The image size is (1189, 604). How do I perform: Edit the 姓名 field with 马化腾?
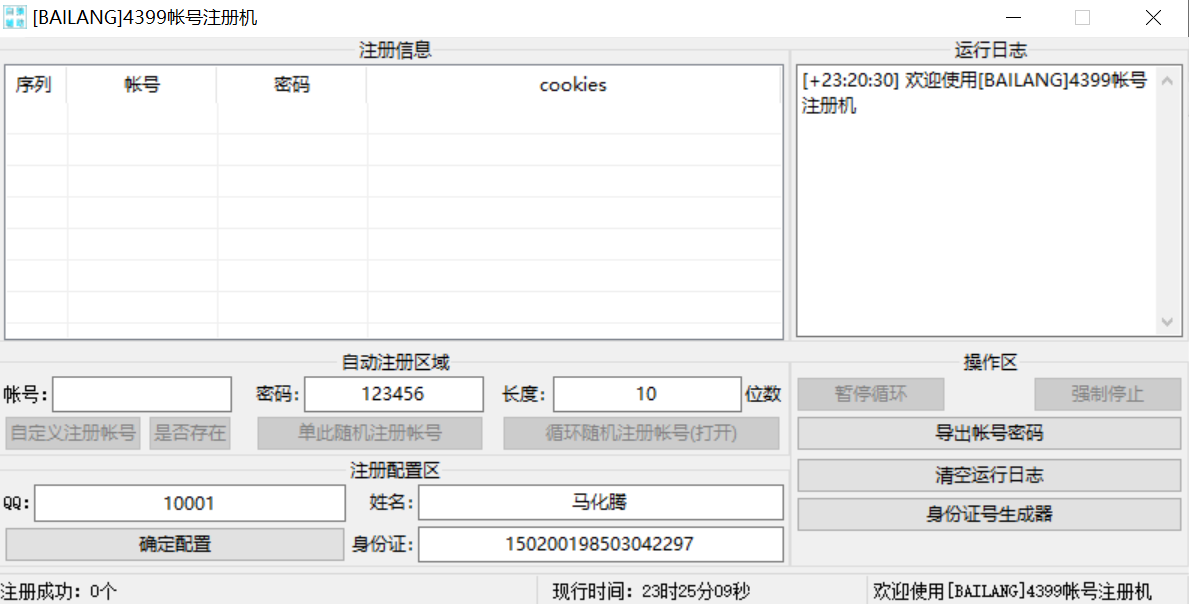600,503
